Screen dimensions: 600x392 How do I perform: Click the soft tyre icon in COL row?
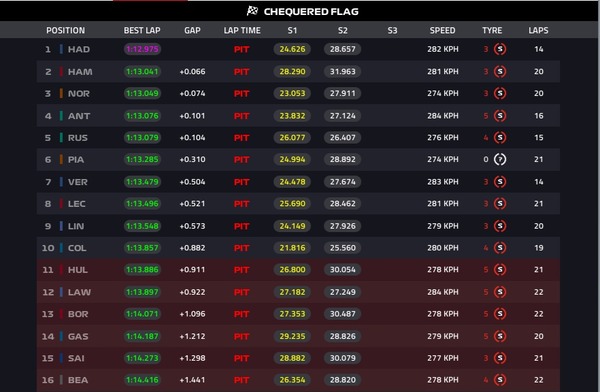[500, 248]
